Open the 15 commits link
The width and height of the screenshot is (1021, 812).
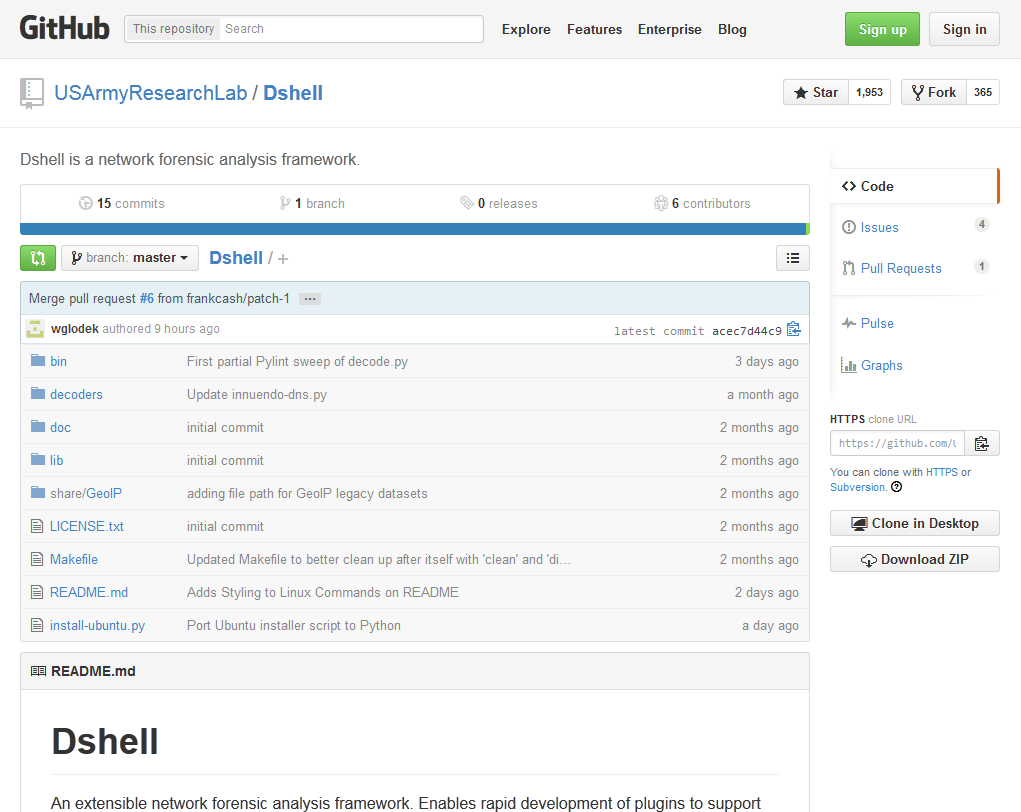(122, 203)
